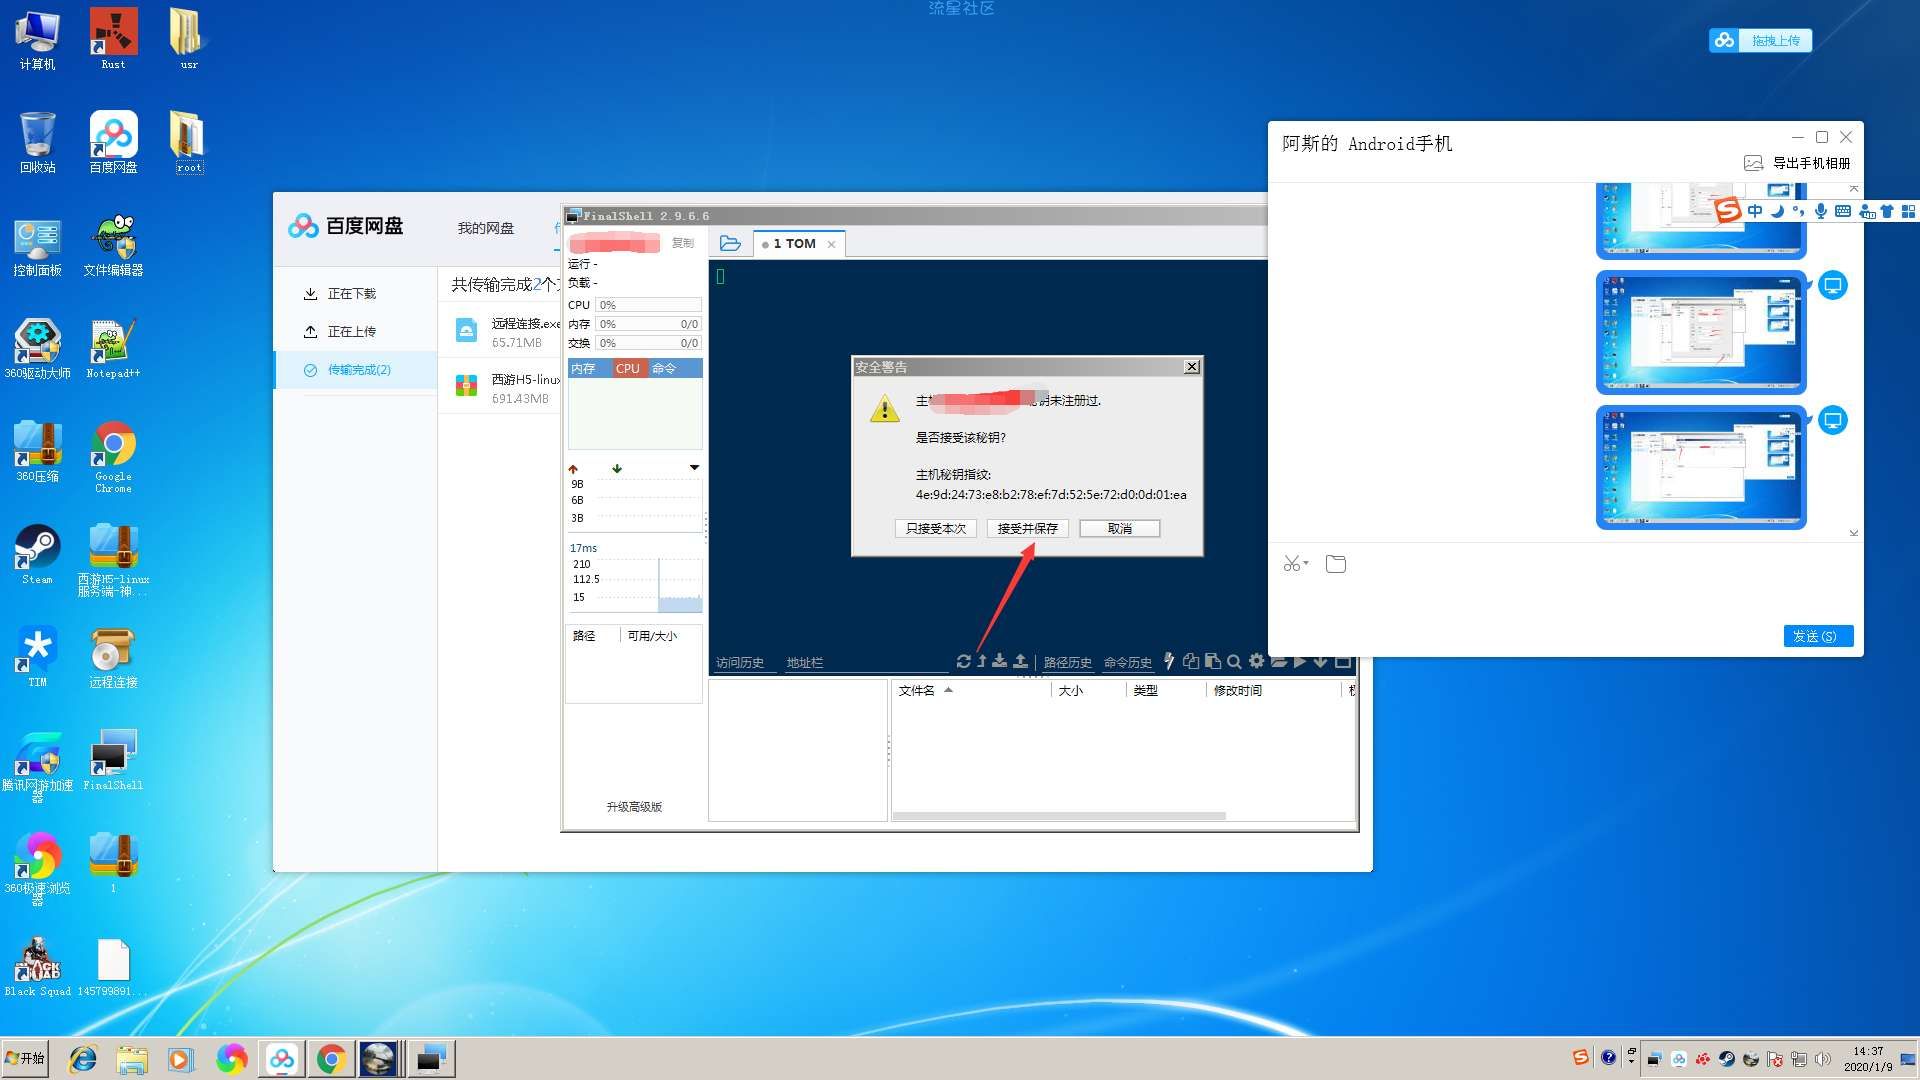Open Notepad++ desktop shortcut
The height and width of the screenshot is (1080, 1920).
coord(113,349)
